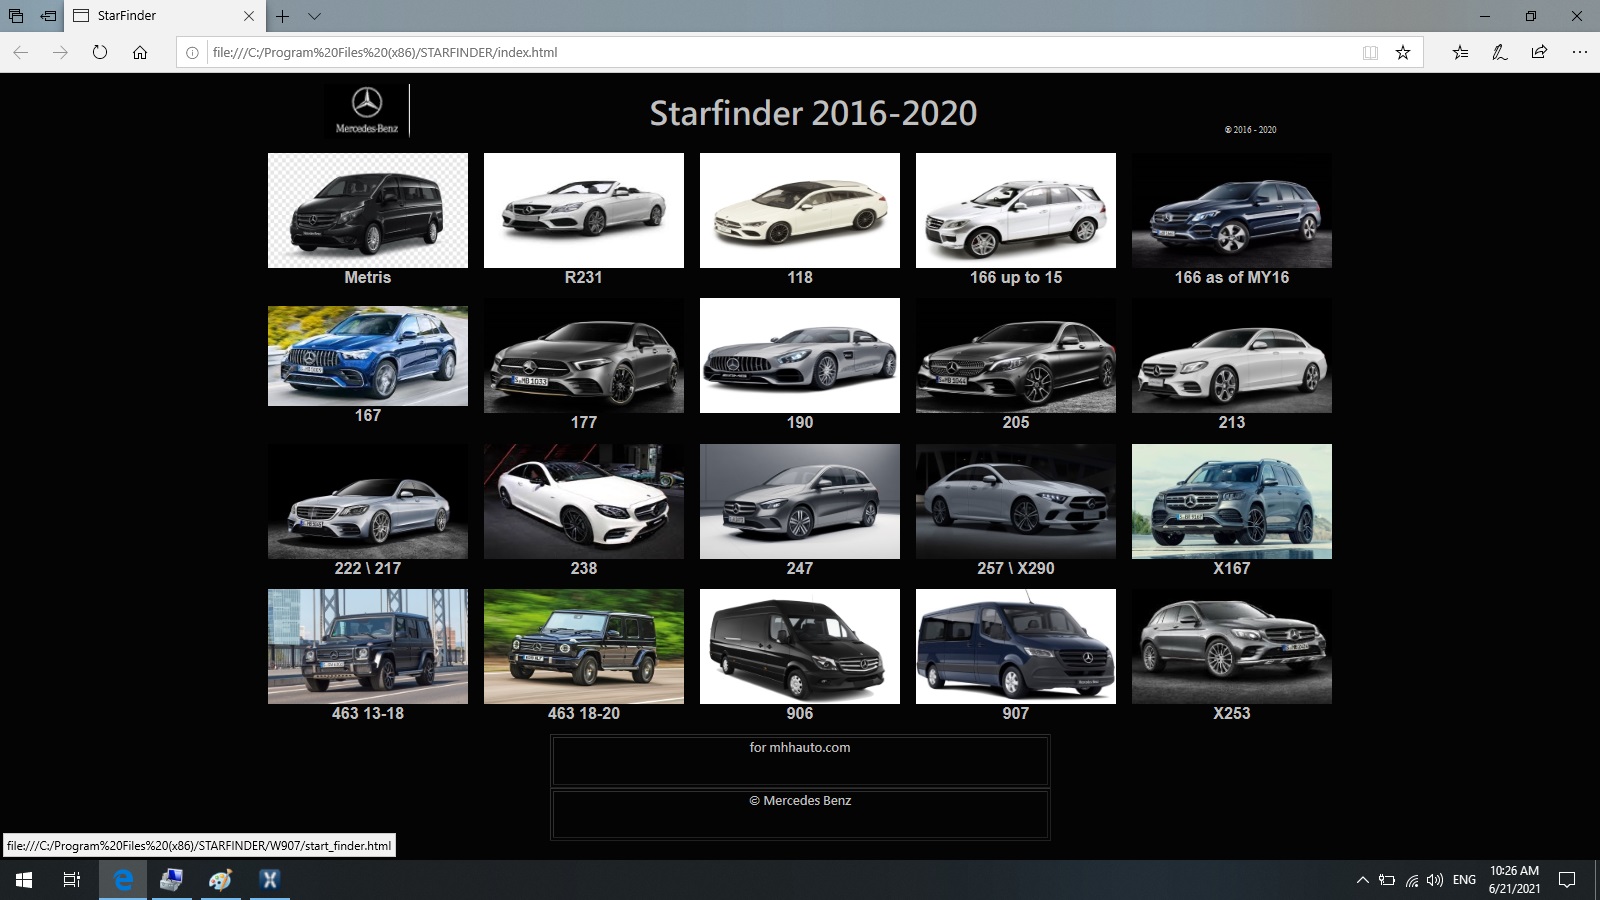Set these tabs aside icon
This screenshot has height=900, width=1600.
click(x=48, y=16)
